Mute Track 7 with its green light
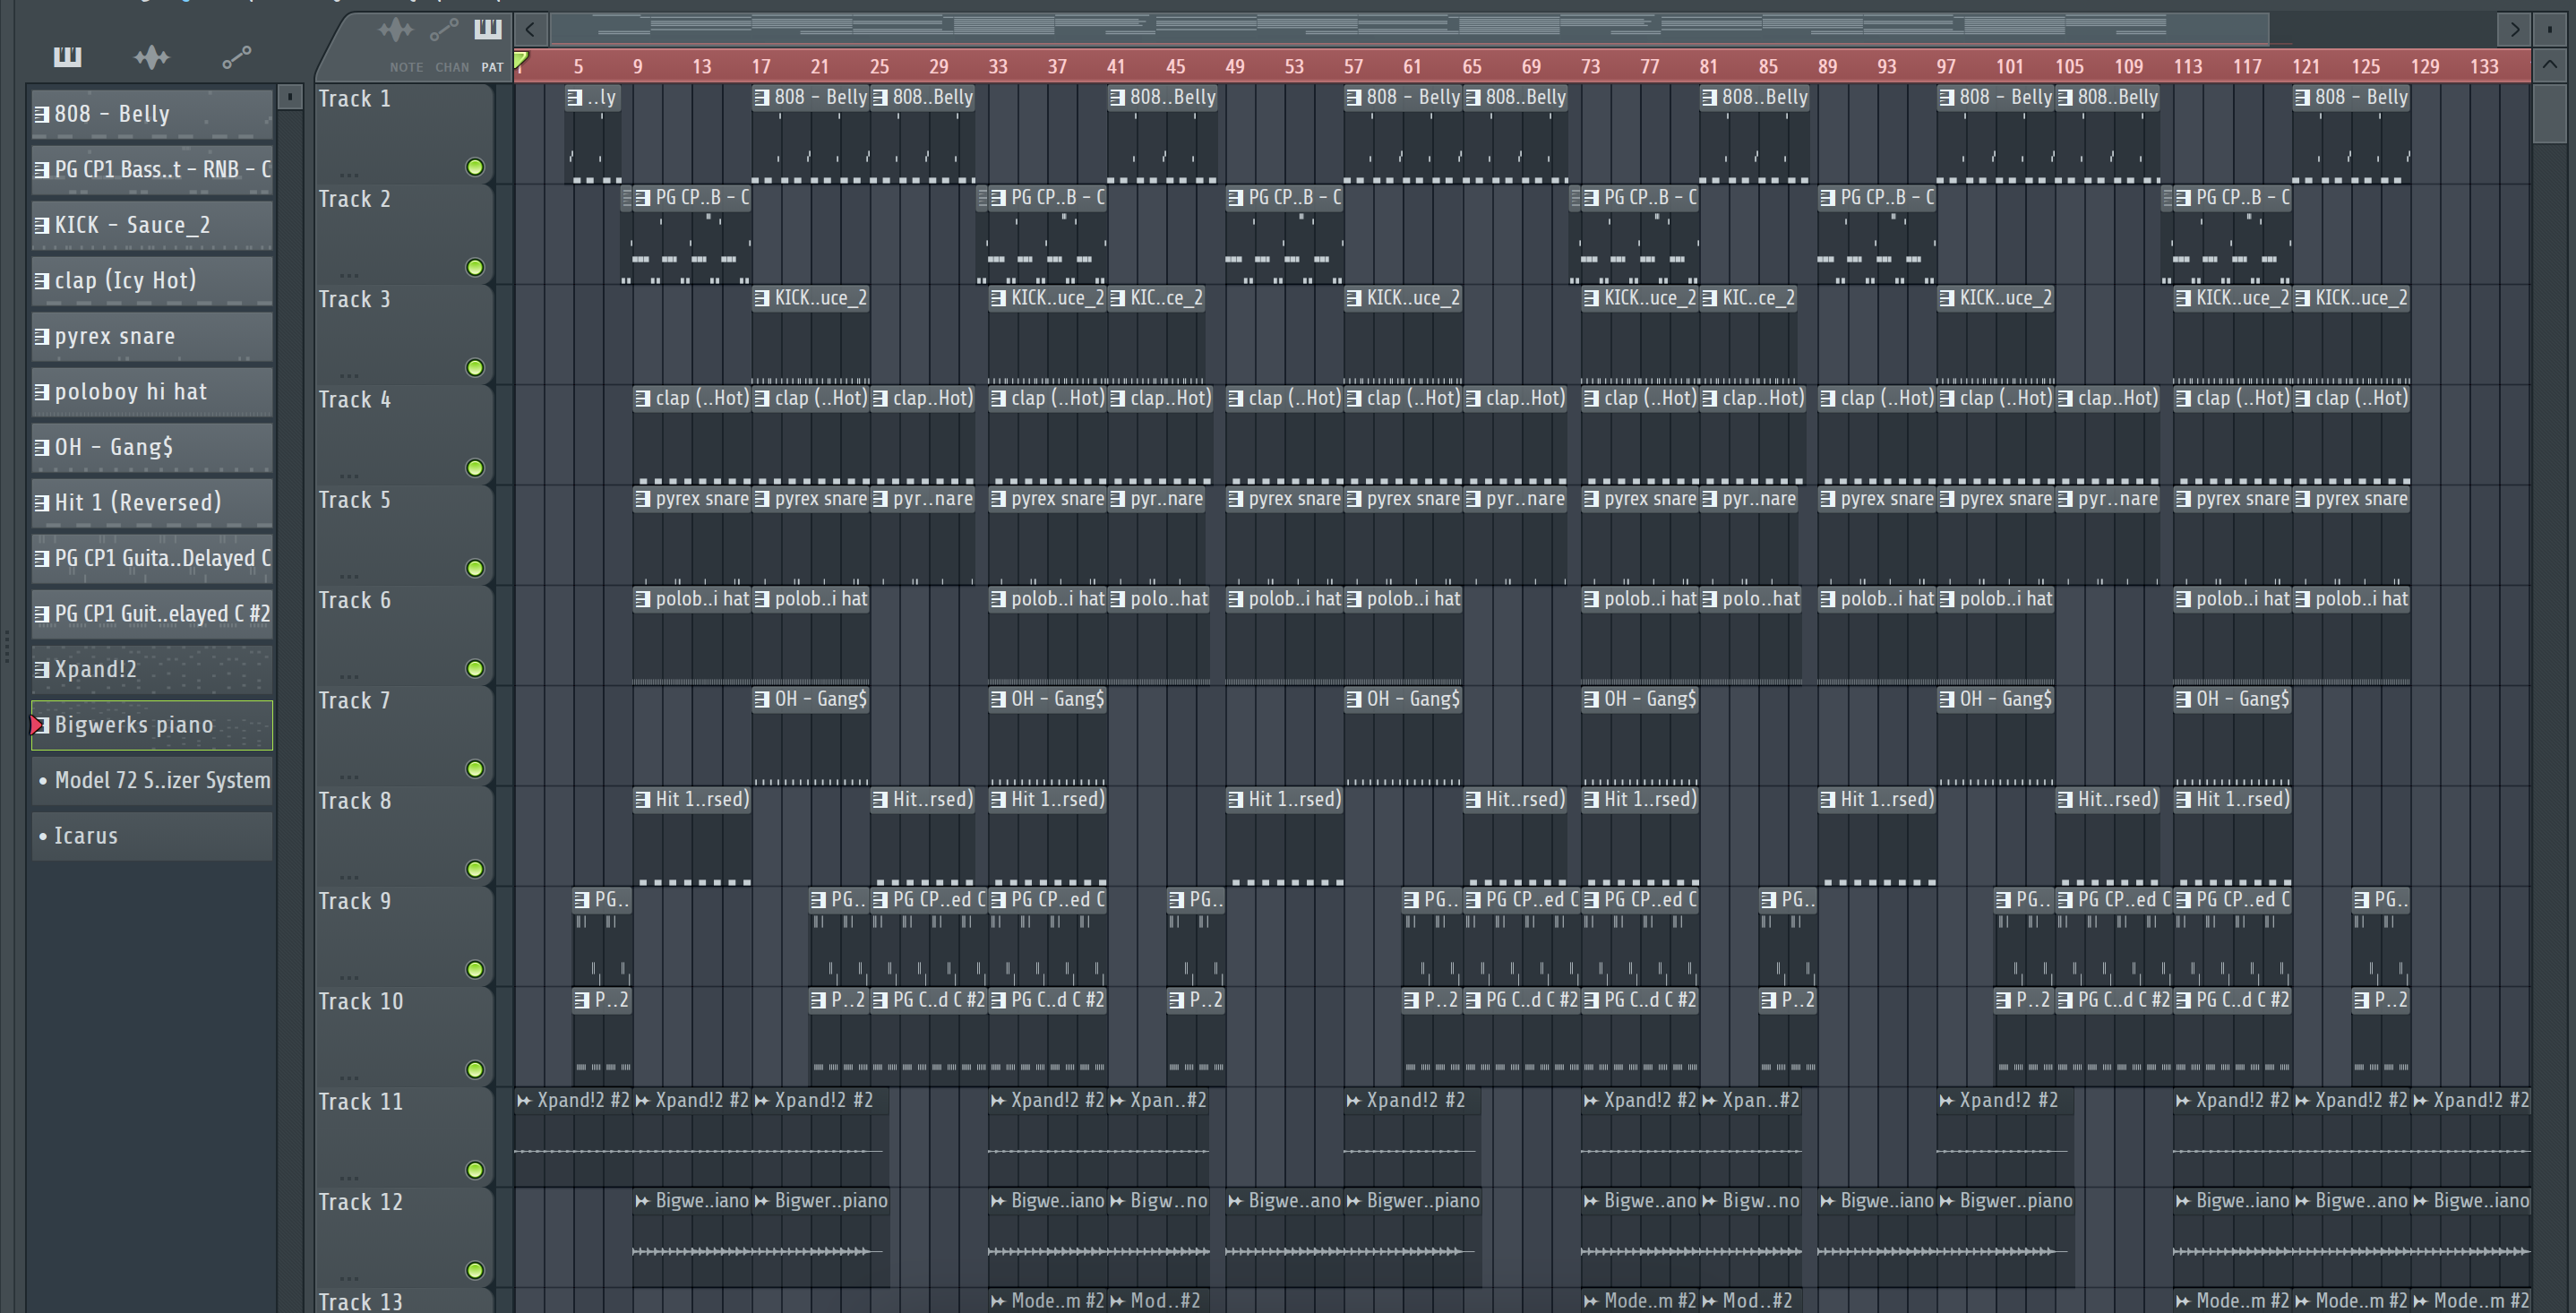The width and height of the screenshot is (2576, 1313). click(475, 769)
